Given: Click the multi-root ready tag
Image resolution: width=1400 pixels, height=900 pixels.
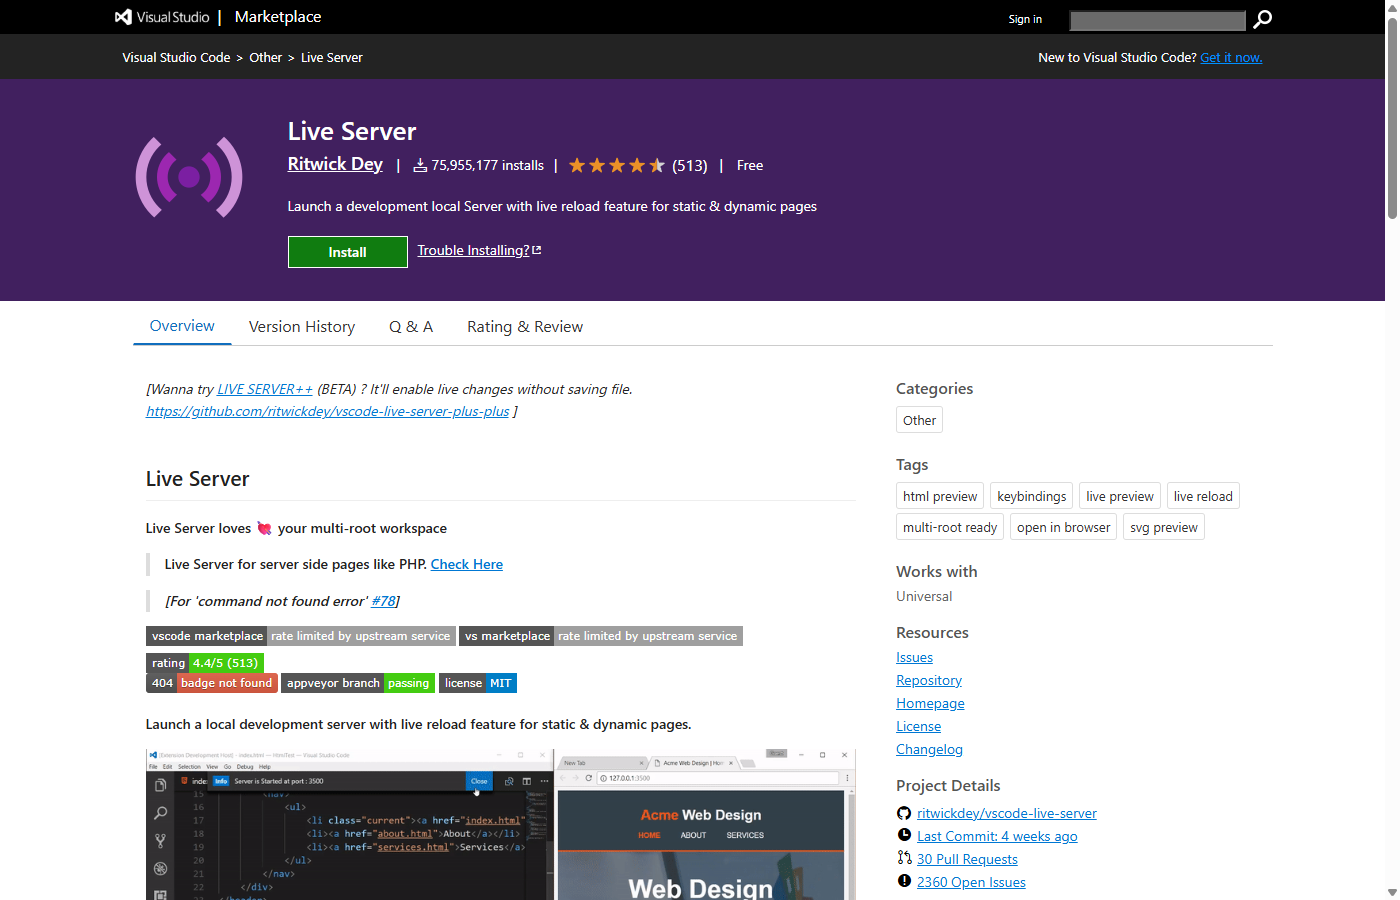Looking at the screenshot, I should (x=950, y=527).
